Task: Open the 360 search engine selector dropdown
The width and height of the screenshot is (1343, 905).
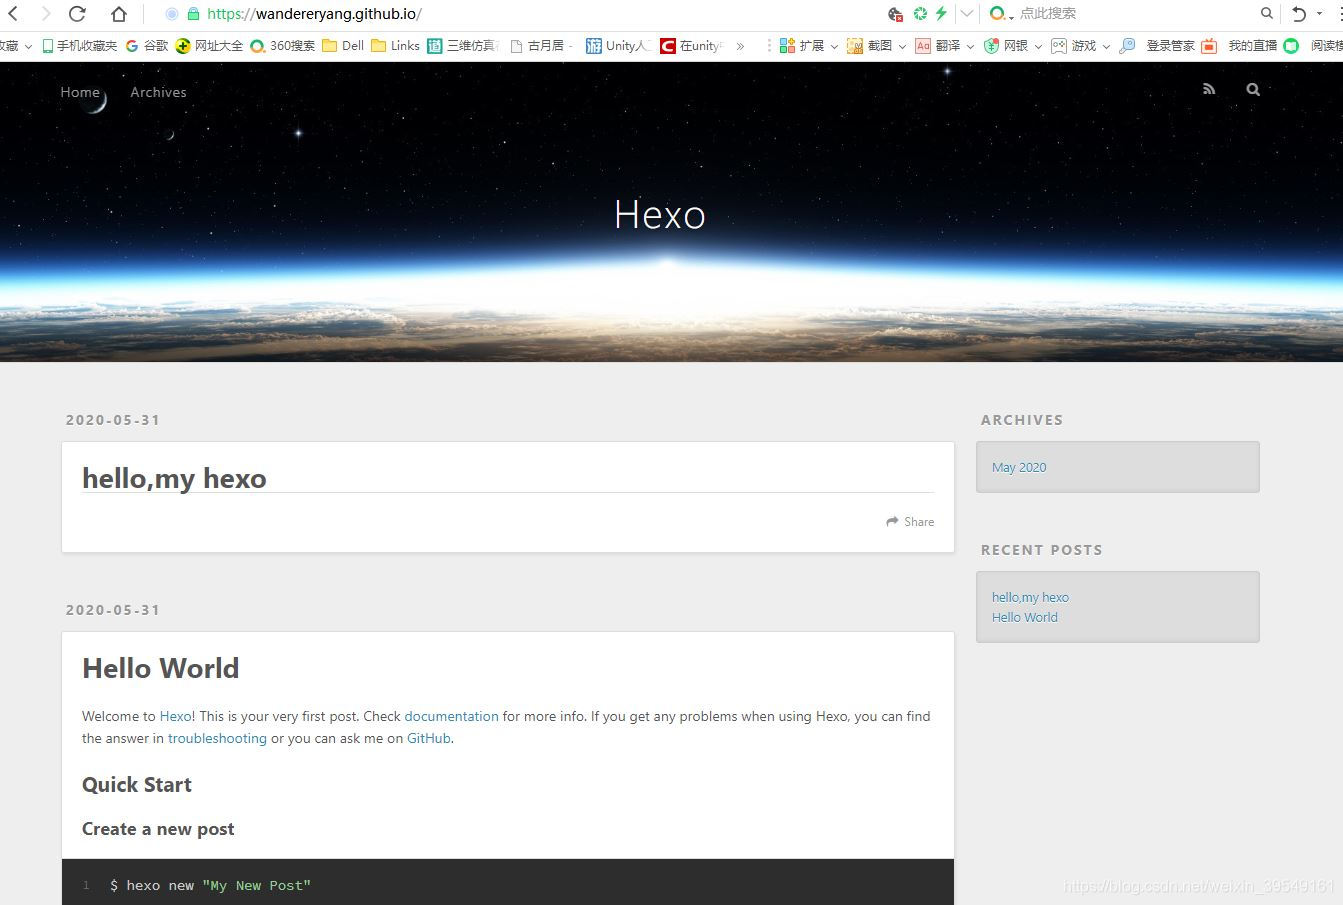Action: click(1001, 14)
